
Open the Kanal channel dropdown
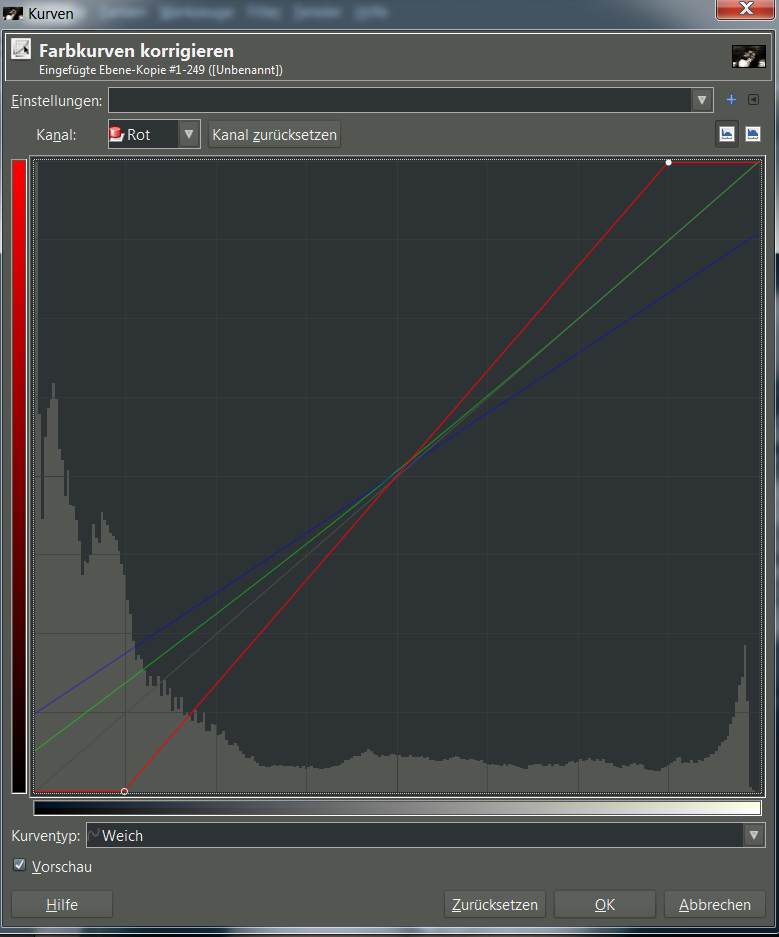[188, 134]
